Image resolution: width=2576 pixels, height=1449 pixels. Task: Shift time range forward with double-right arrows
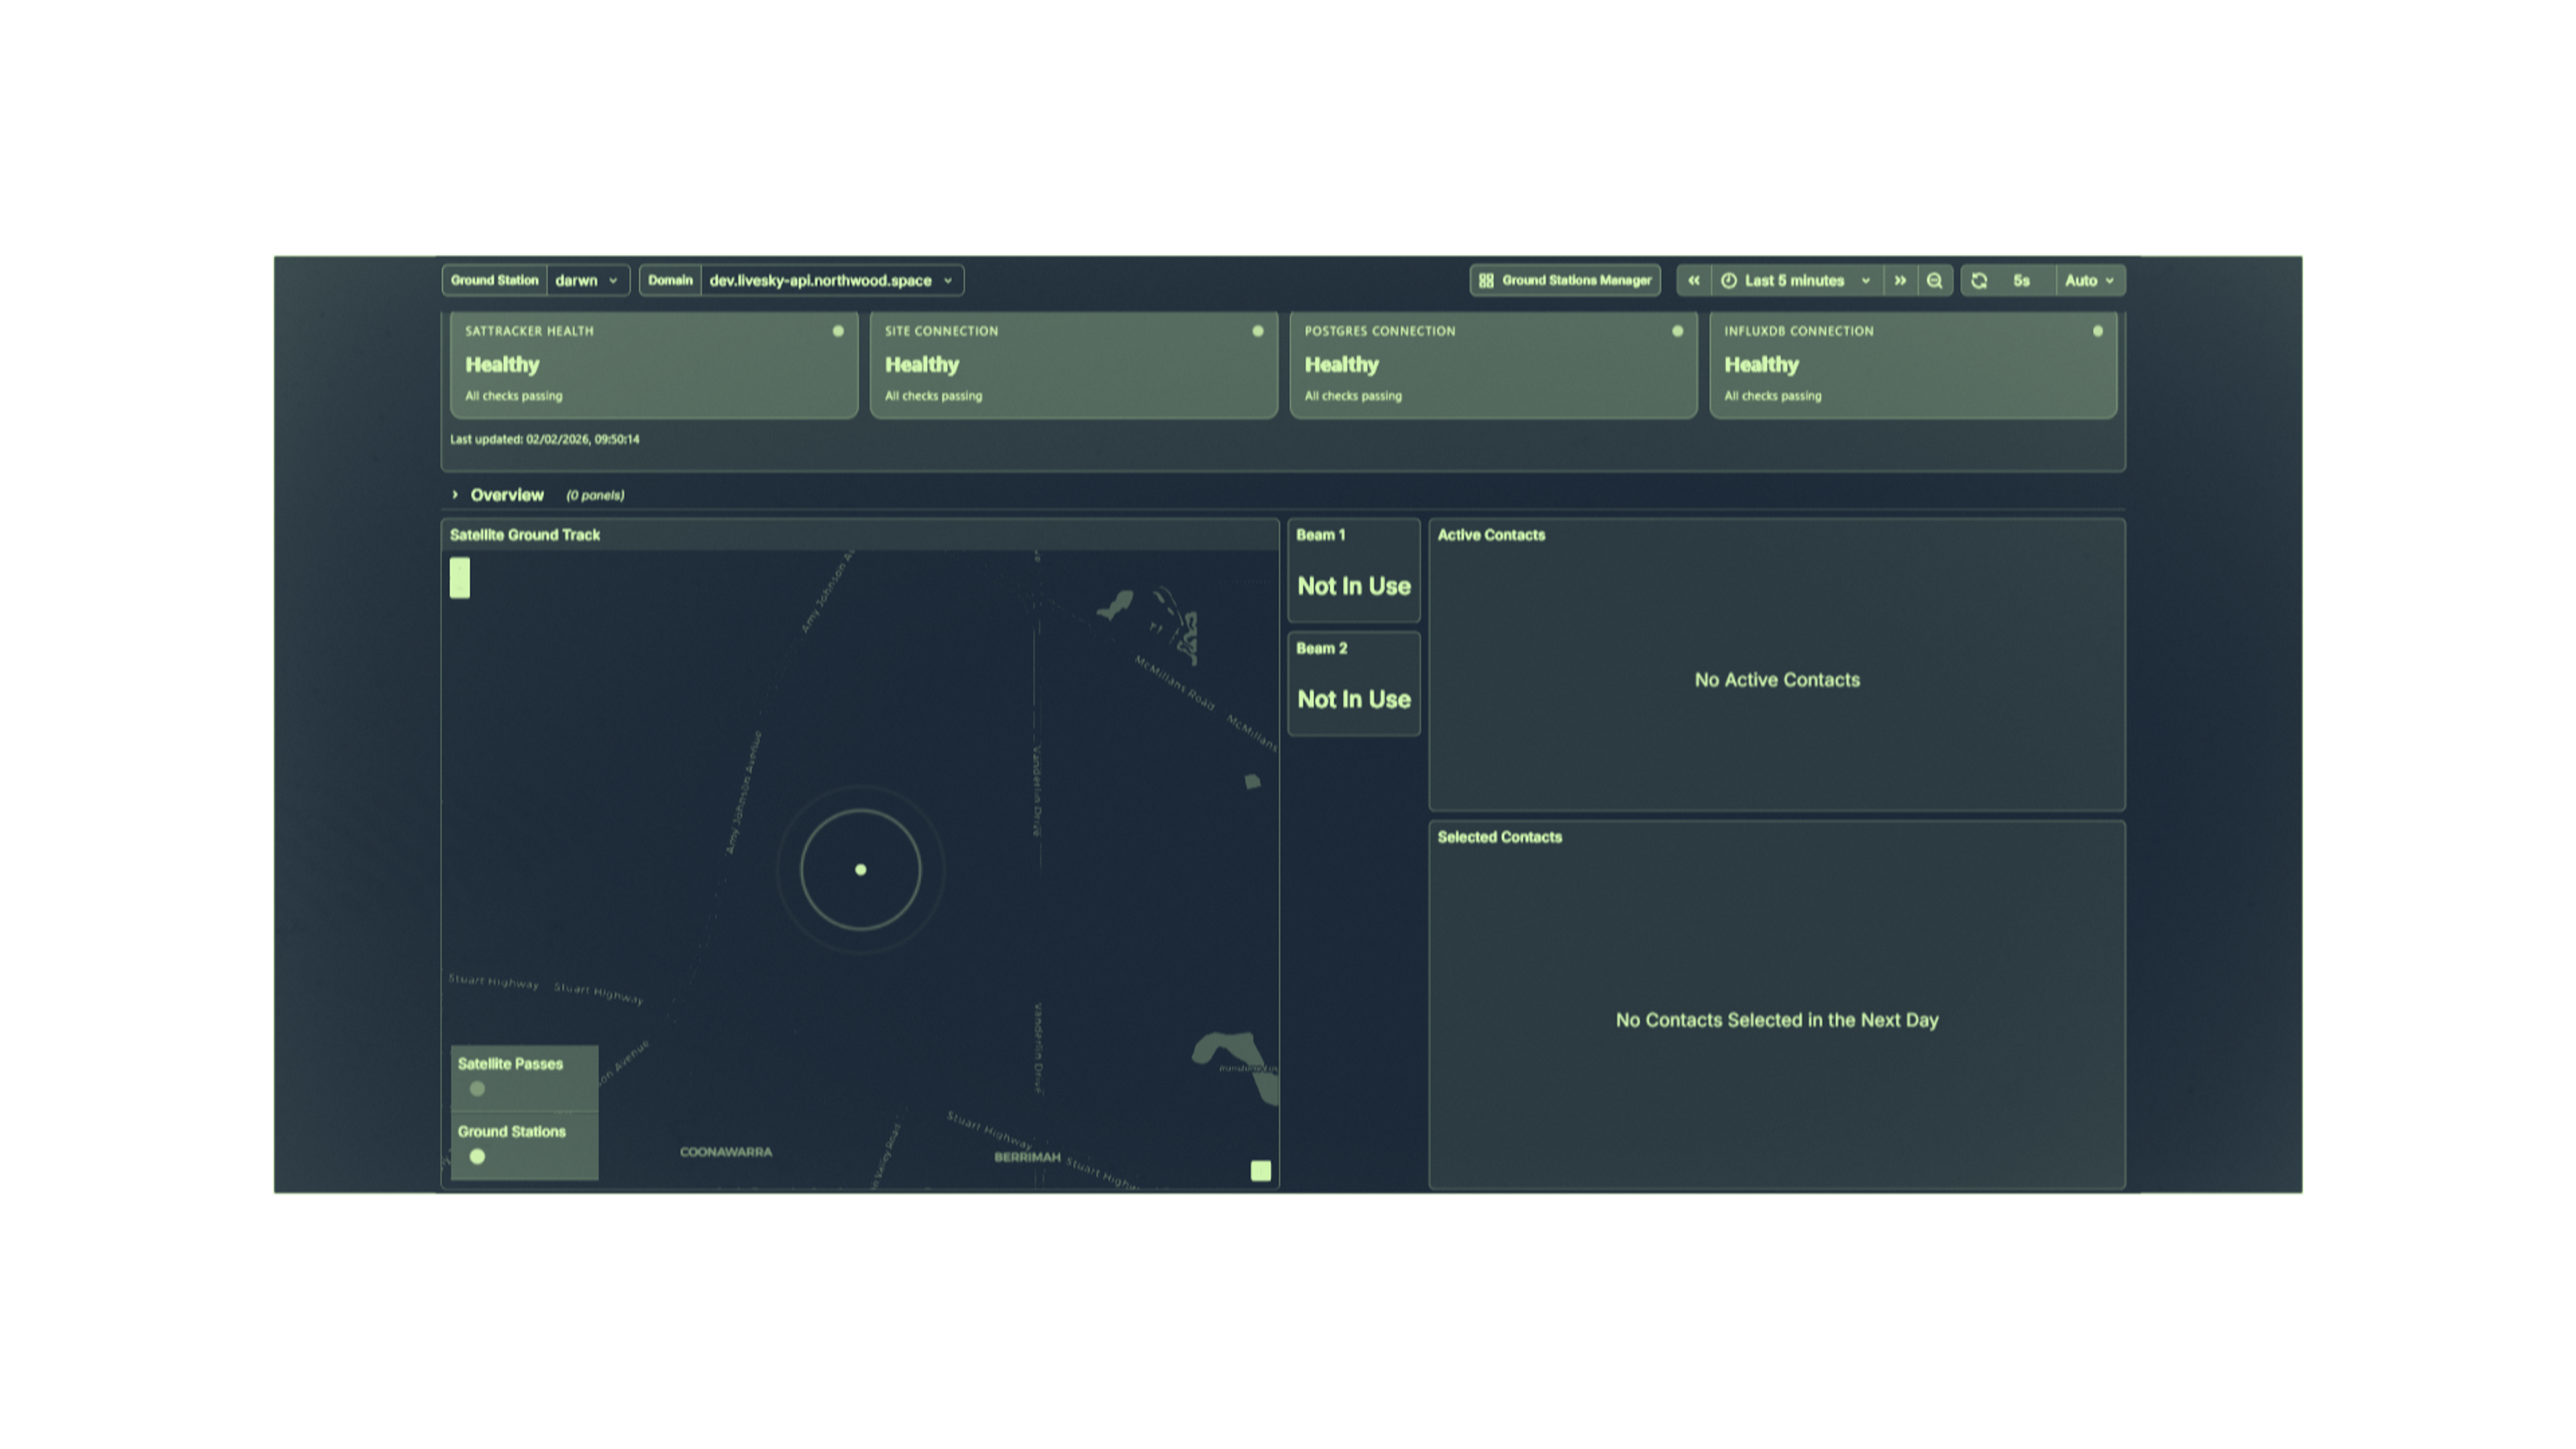pyautogui.click(x=1900, y=281)
